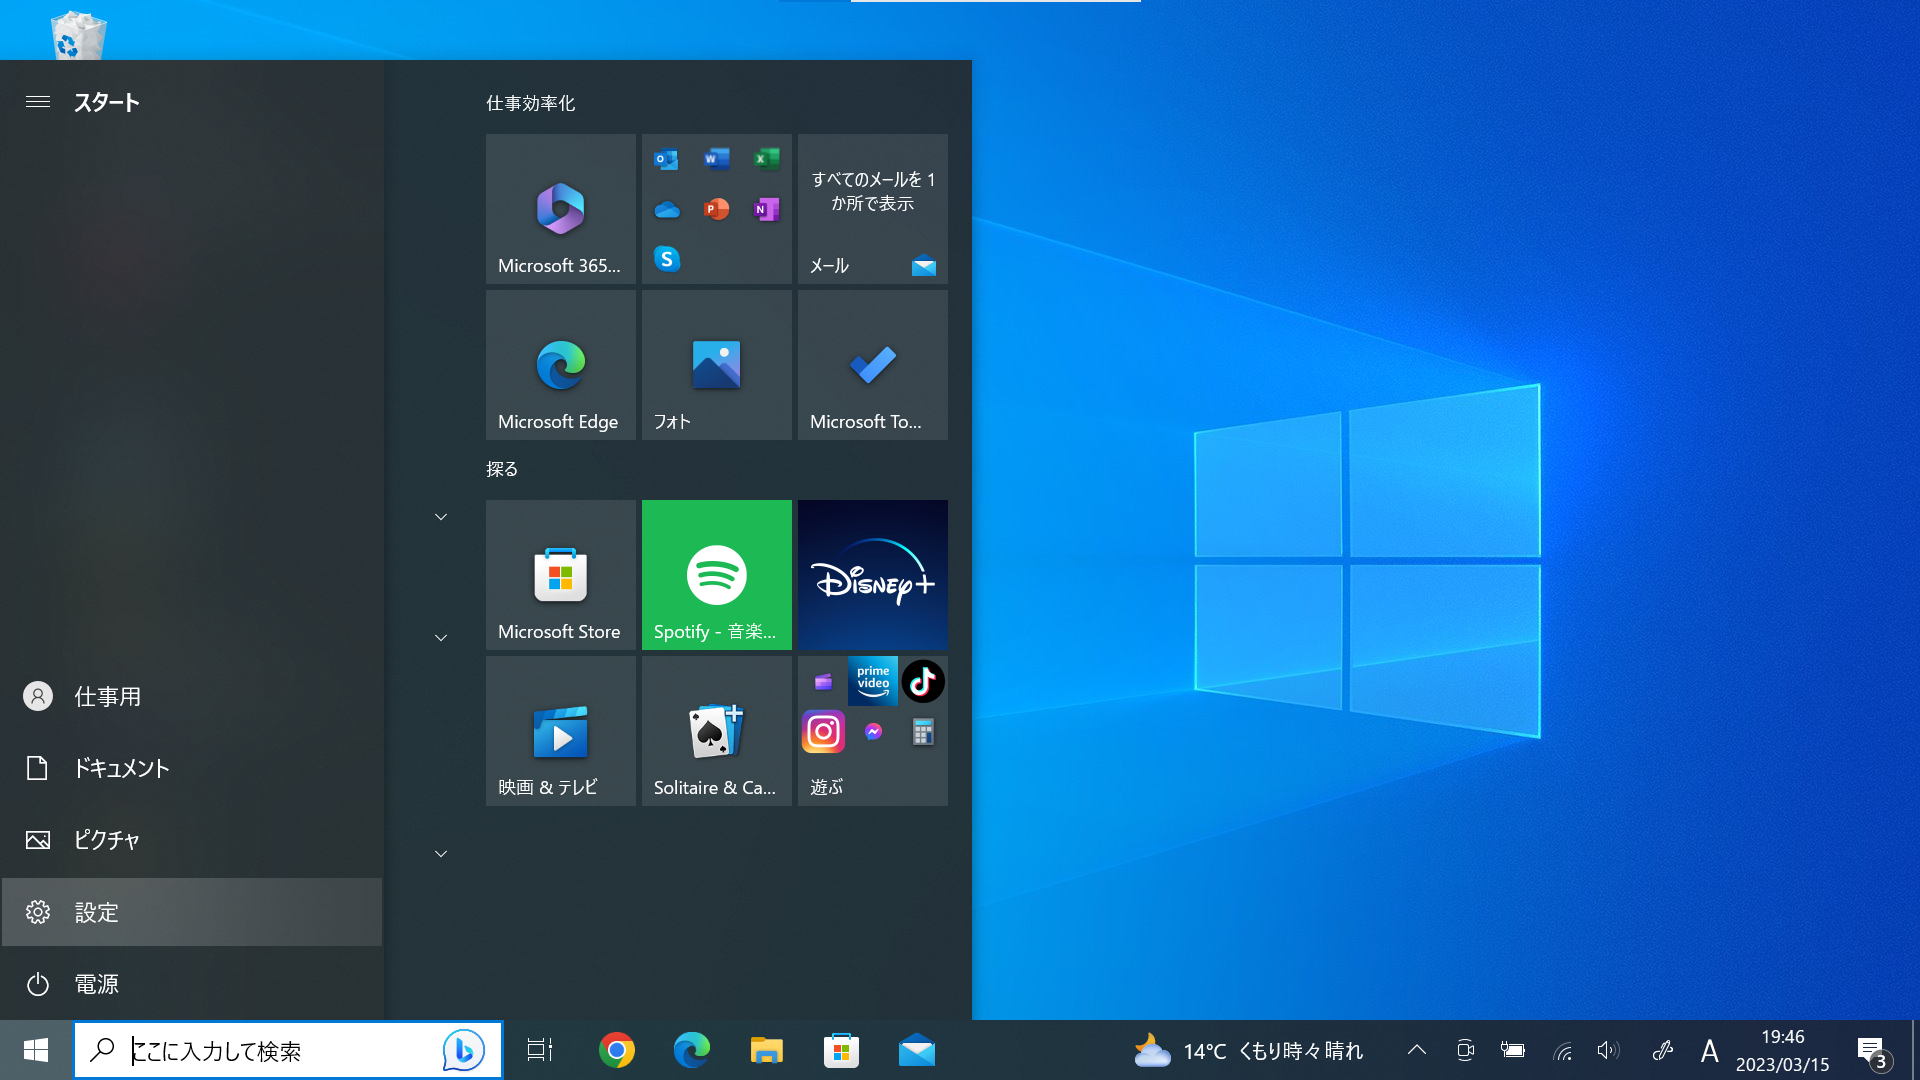Open Prime Video in the 遊ぶ folder
Image resolution: width=1920 pixels, height=1080 pixels.
[872, 681]
